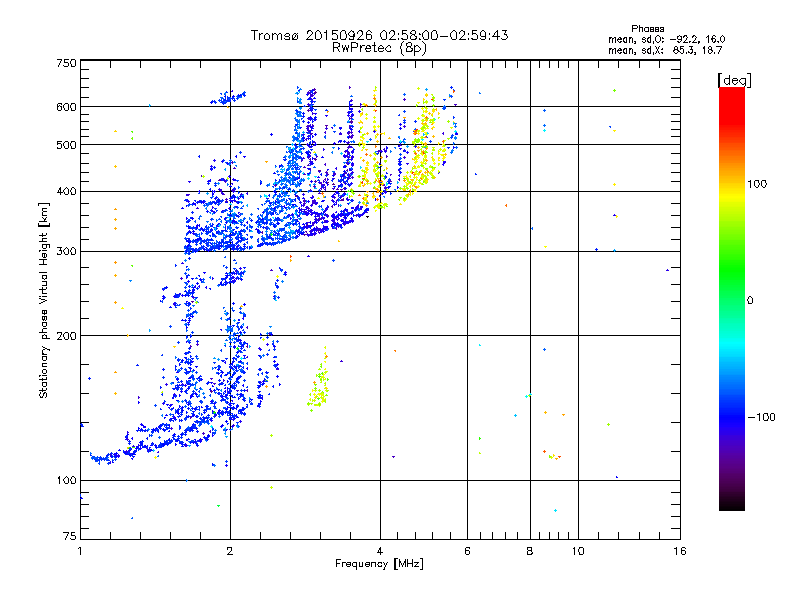Viewport: 800px width, 600px height.
Task: Click the rainbow phase colorbar
Action: (732, 299)
